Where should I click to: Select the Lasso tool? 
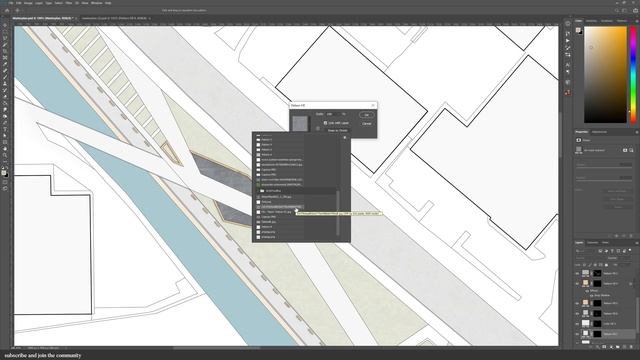point(5,38)
